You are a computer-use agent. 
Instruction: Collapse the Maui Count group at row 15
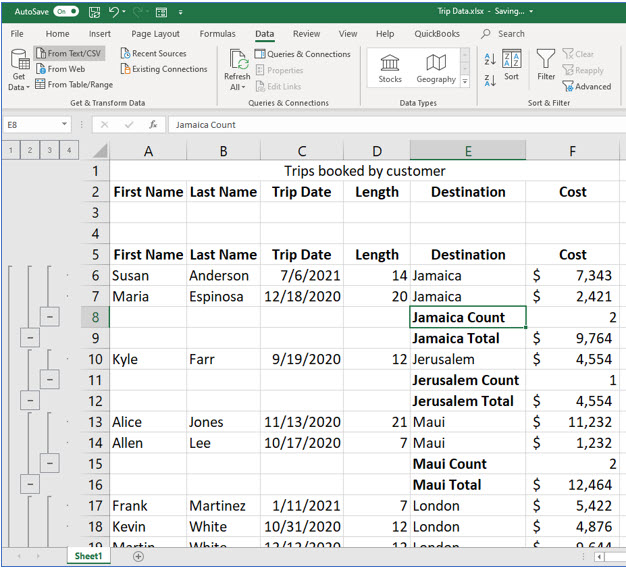50,463
